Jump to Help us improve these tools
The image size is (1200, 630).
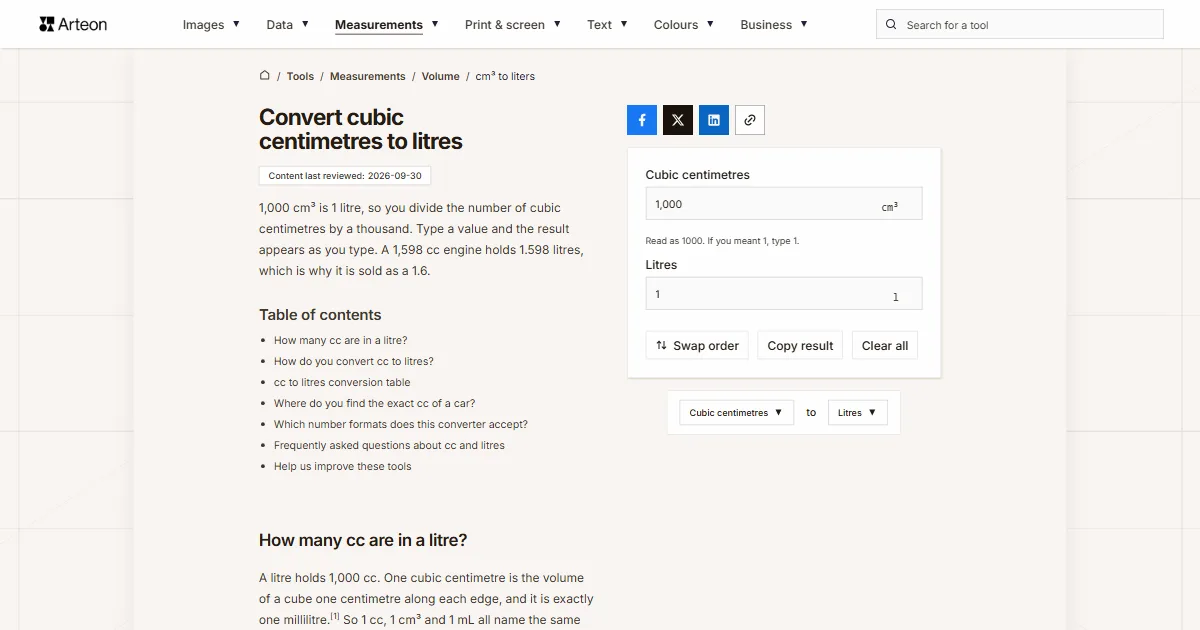coord(343,466)
